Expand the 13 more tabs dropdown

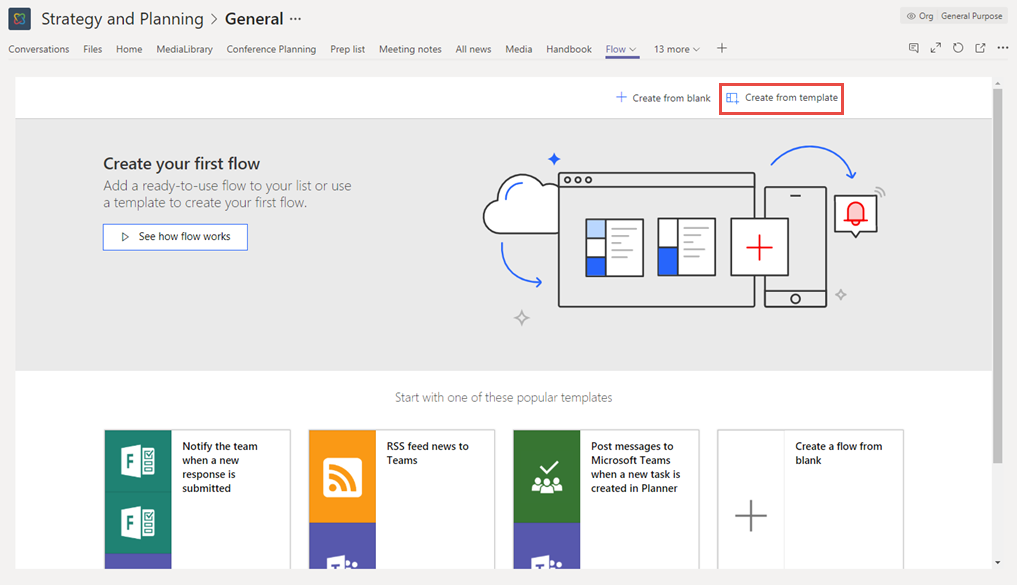(x=677, y=49)
